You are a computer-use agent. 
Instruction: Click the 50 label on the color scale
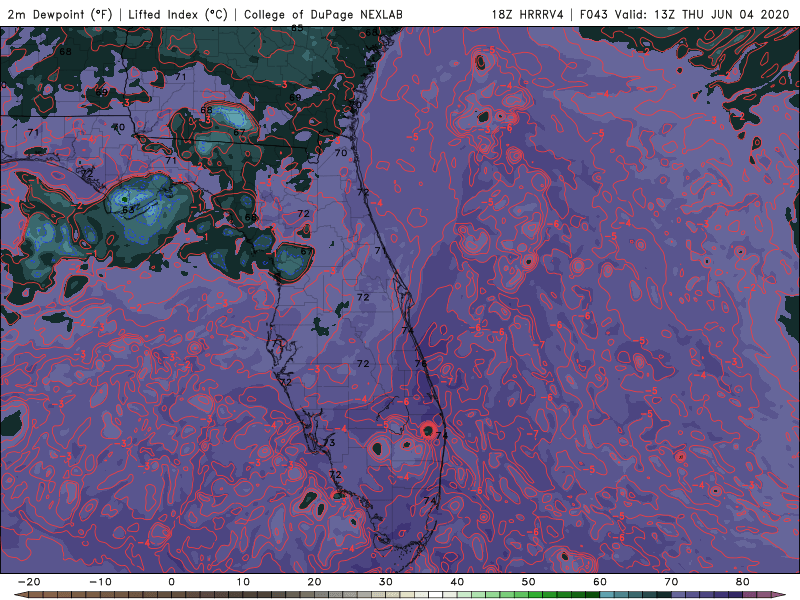point(529,582)
